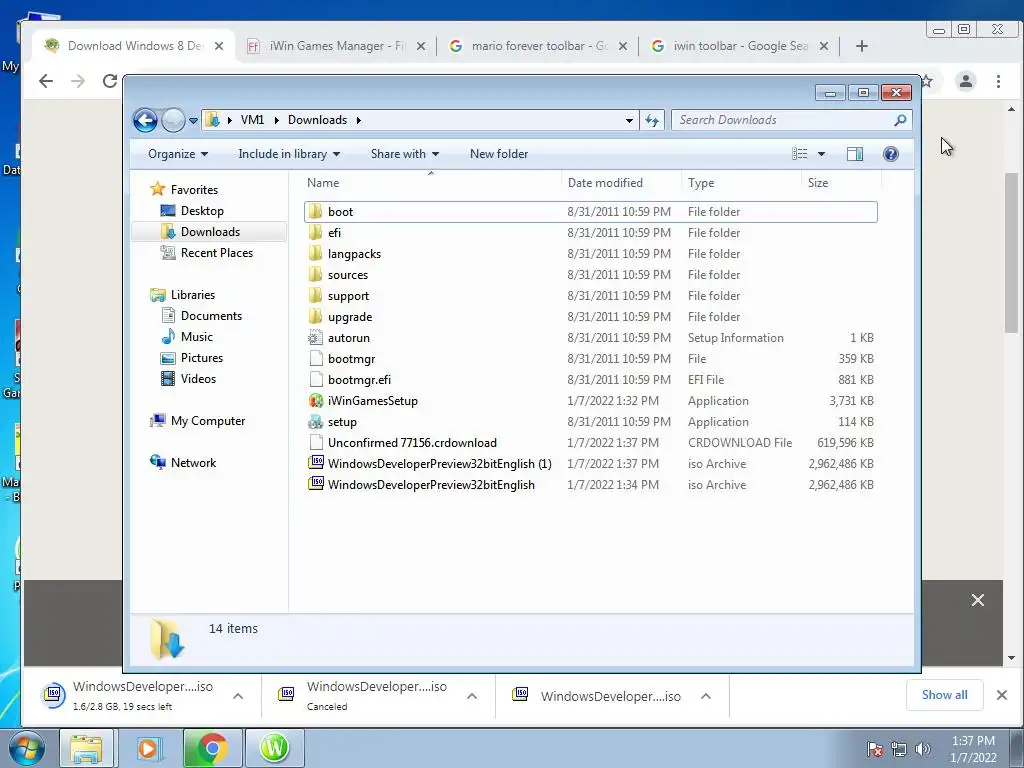
Task: Select the upgrade folder row
Action: (590, 317)
